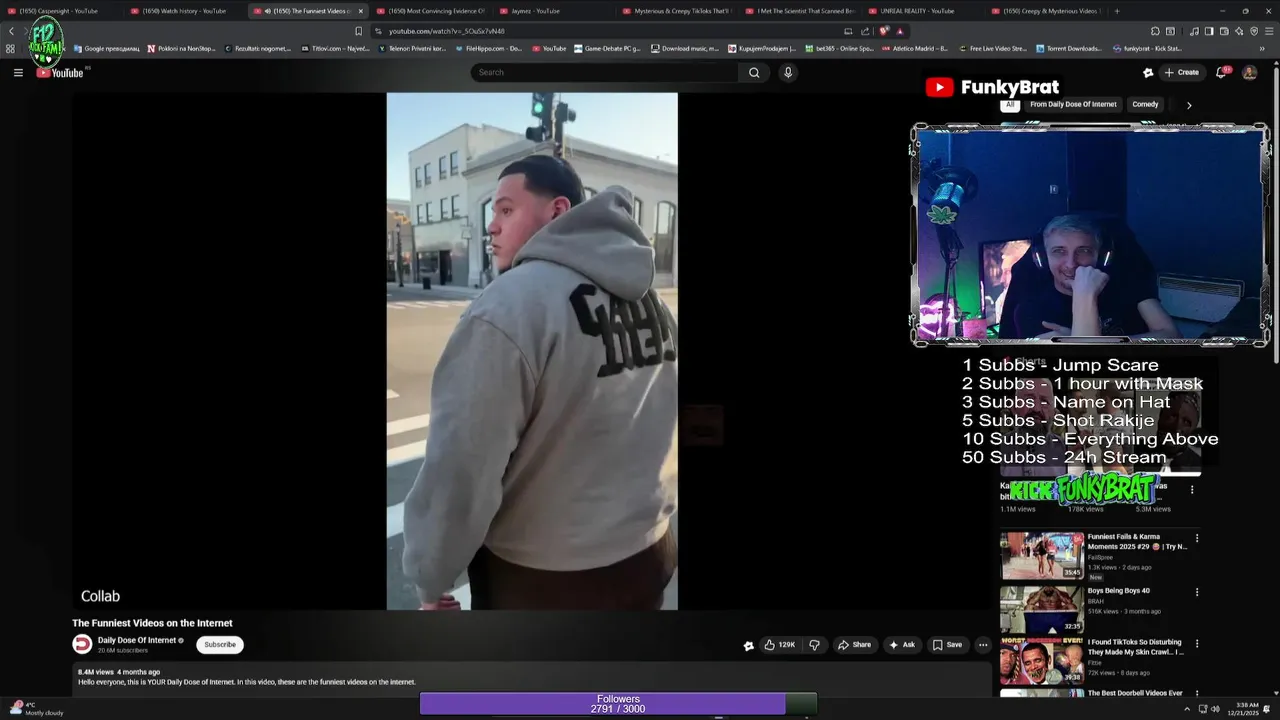Open The Best Doorbell Videos Ever title
The height and width of the screenshot is (720, 1280).
pos(1135,693)
